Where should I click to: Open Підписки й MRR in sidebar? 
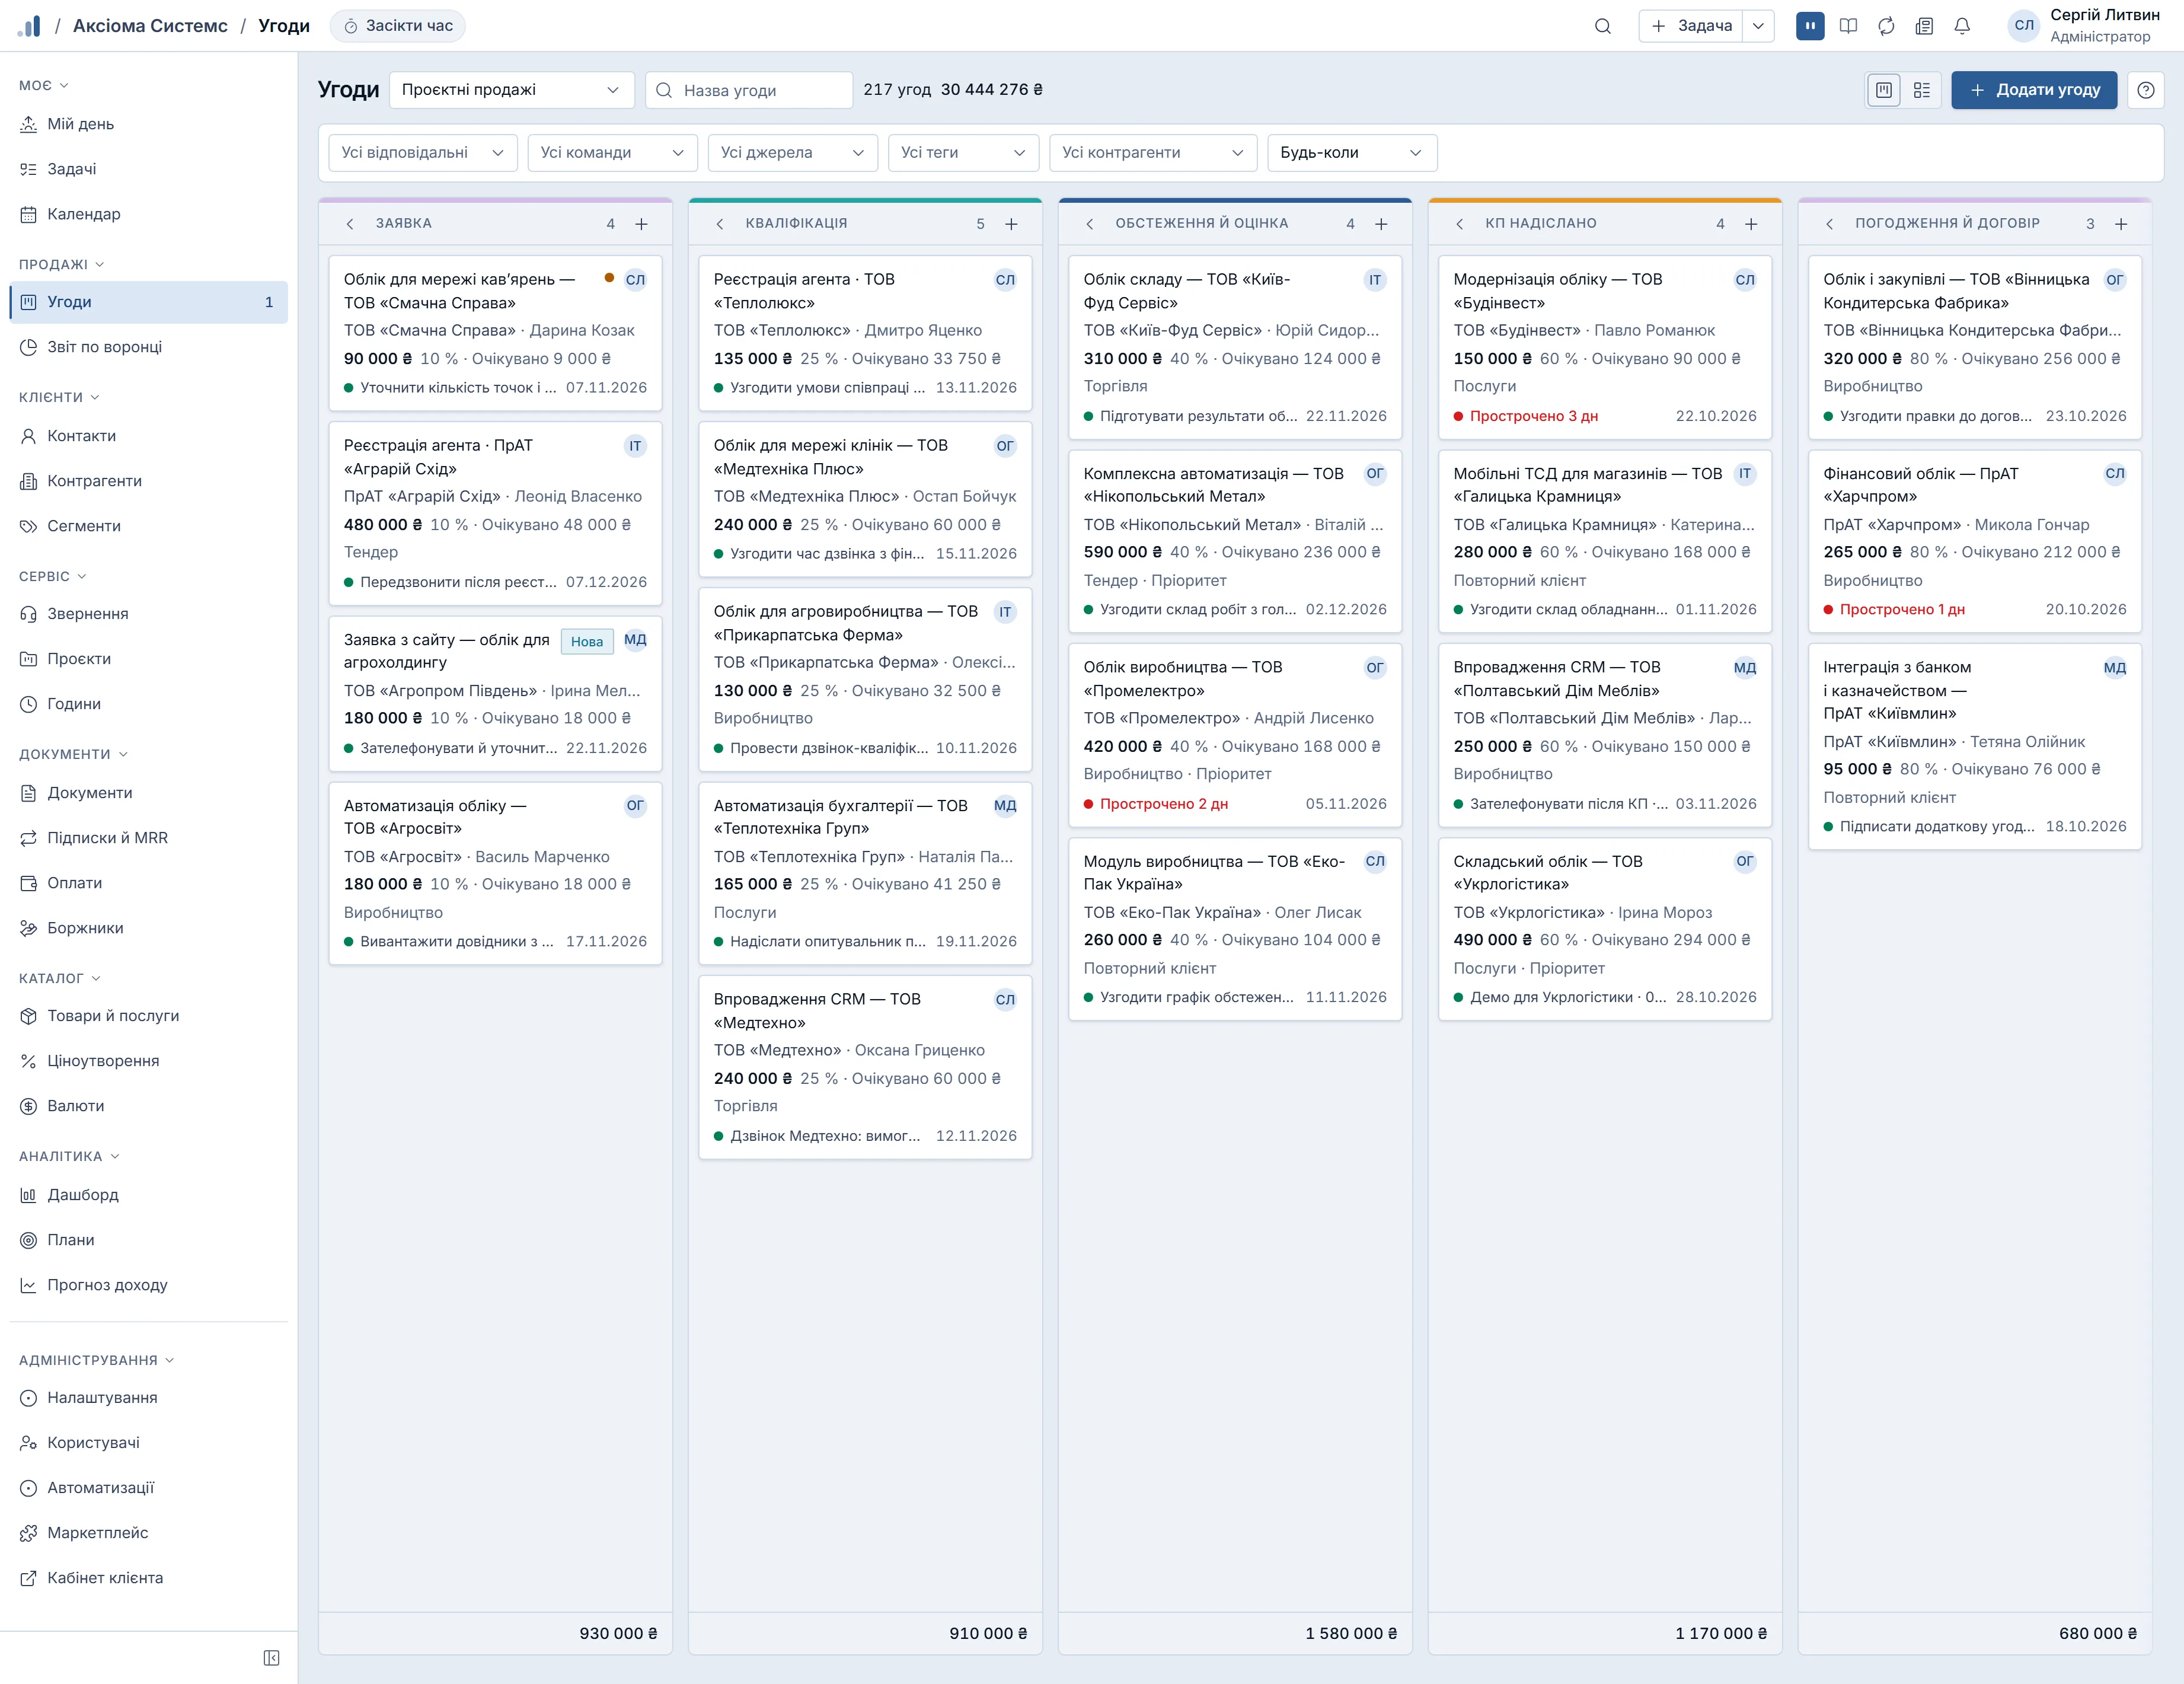(x=148, y=838)
